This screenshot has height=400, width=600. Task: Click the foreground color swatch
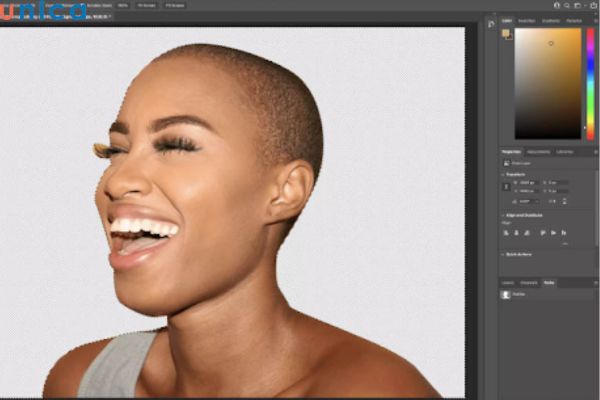(x=506, y=33)
